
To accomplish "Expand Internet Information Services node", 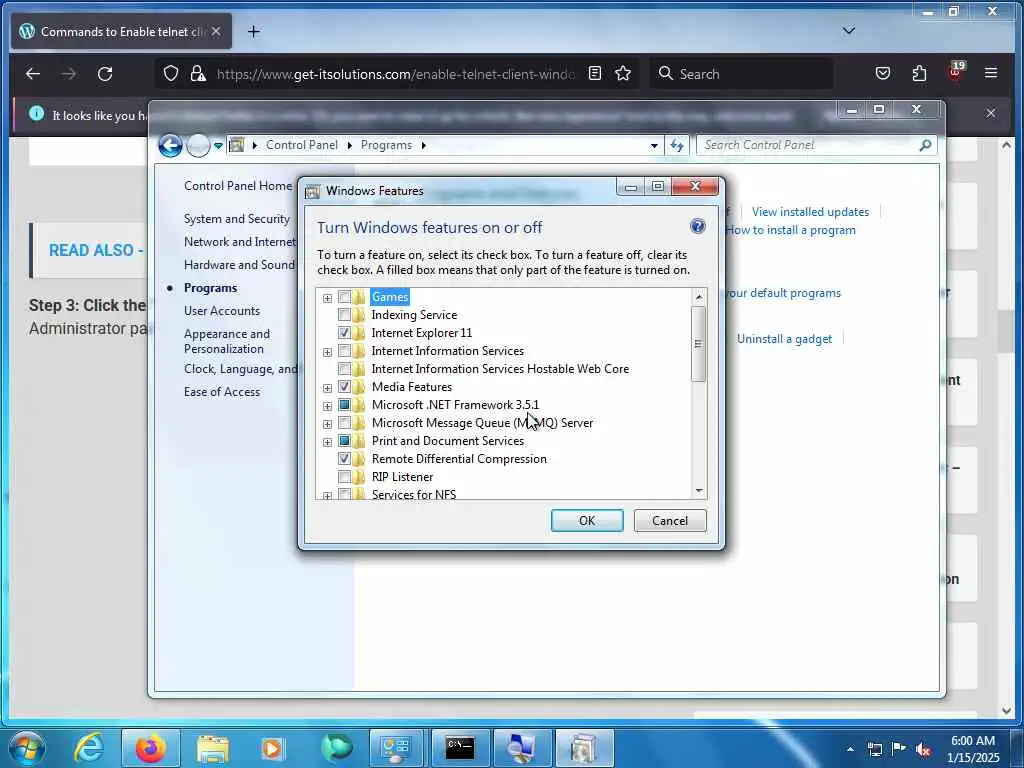I will click(x=327, y=352).
